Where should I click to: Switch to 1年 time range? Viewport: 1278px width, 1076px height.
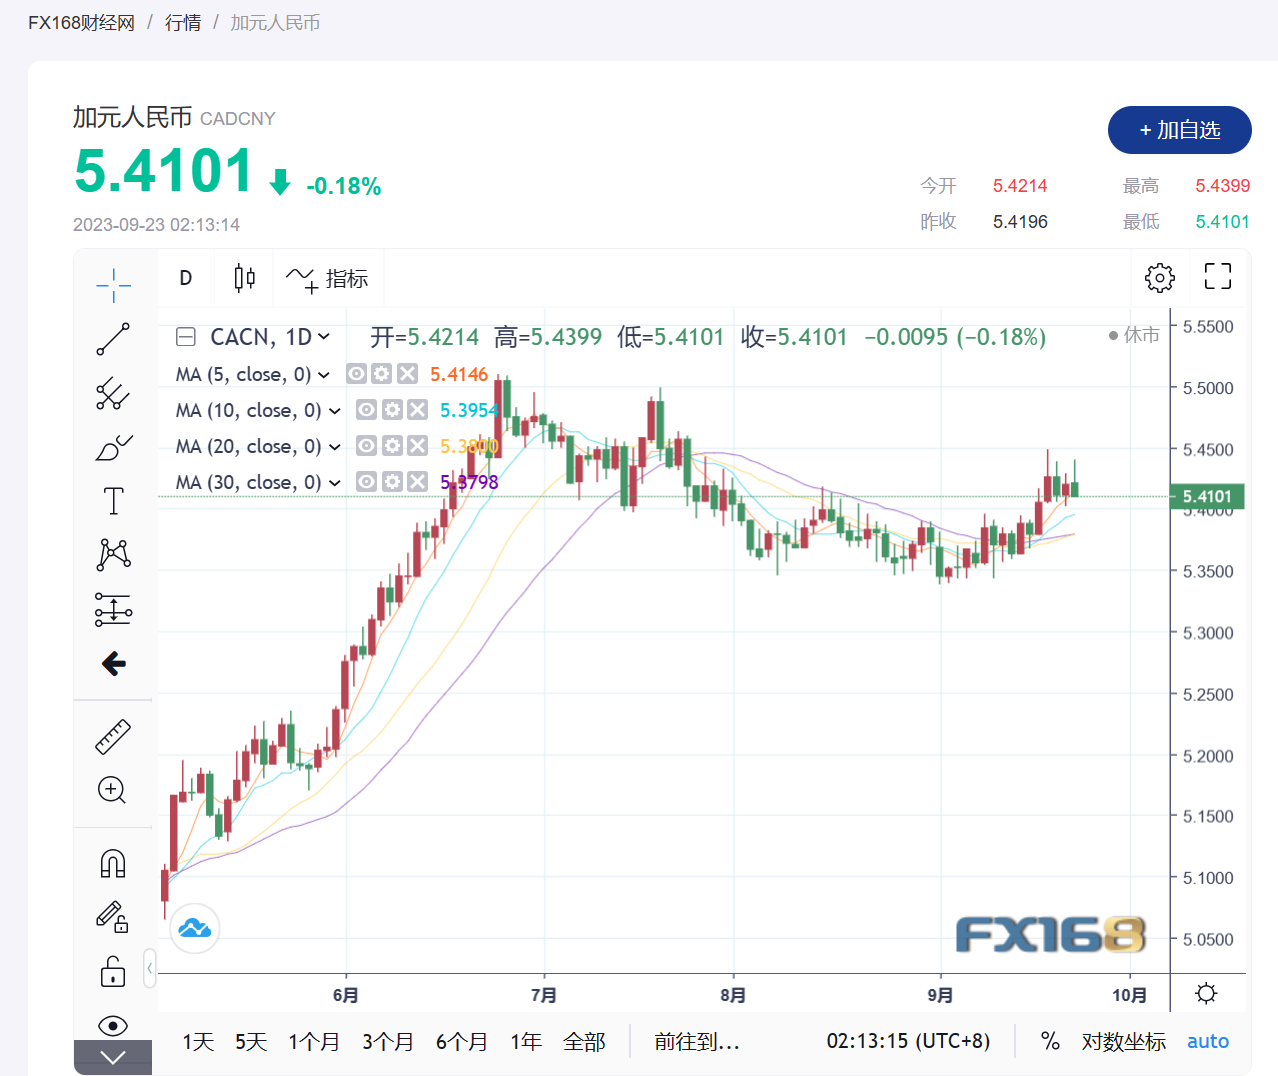[x=526, y=1041]
